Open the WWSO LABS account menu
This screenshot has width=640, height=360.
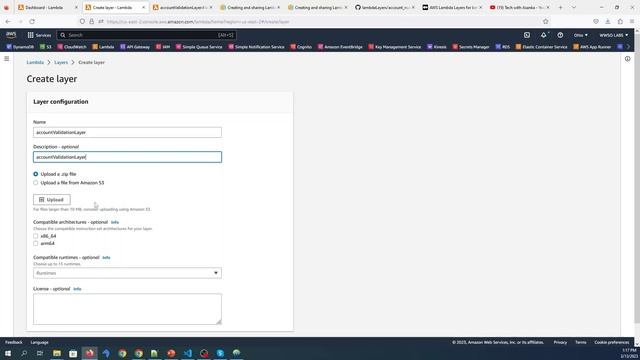click(x=613, y=35)
